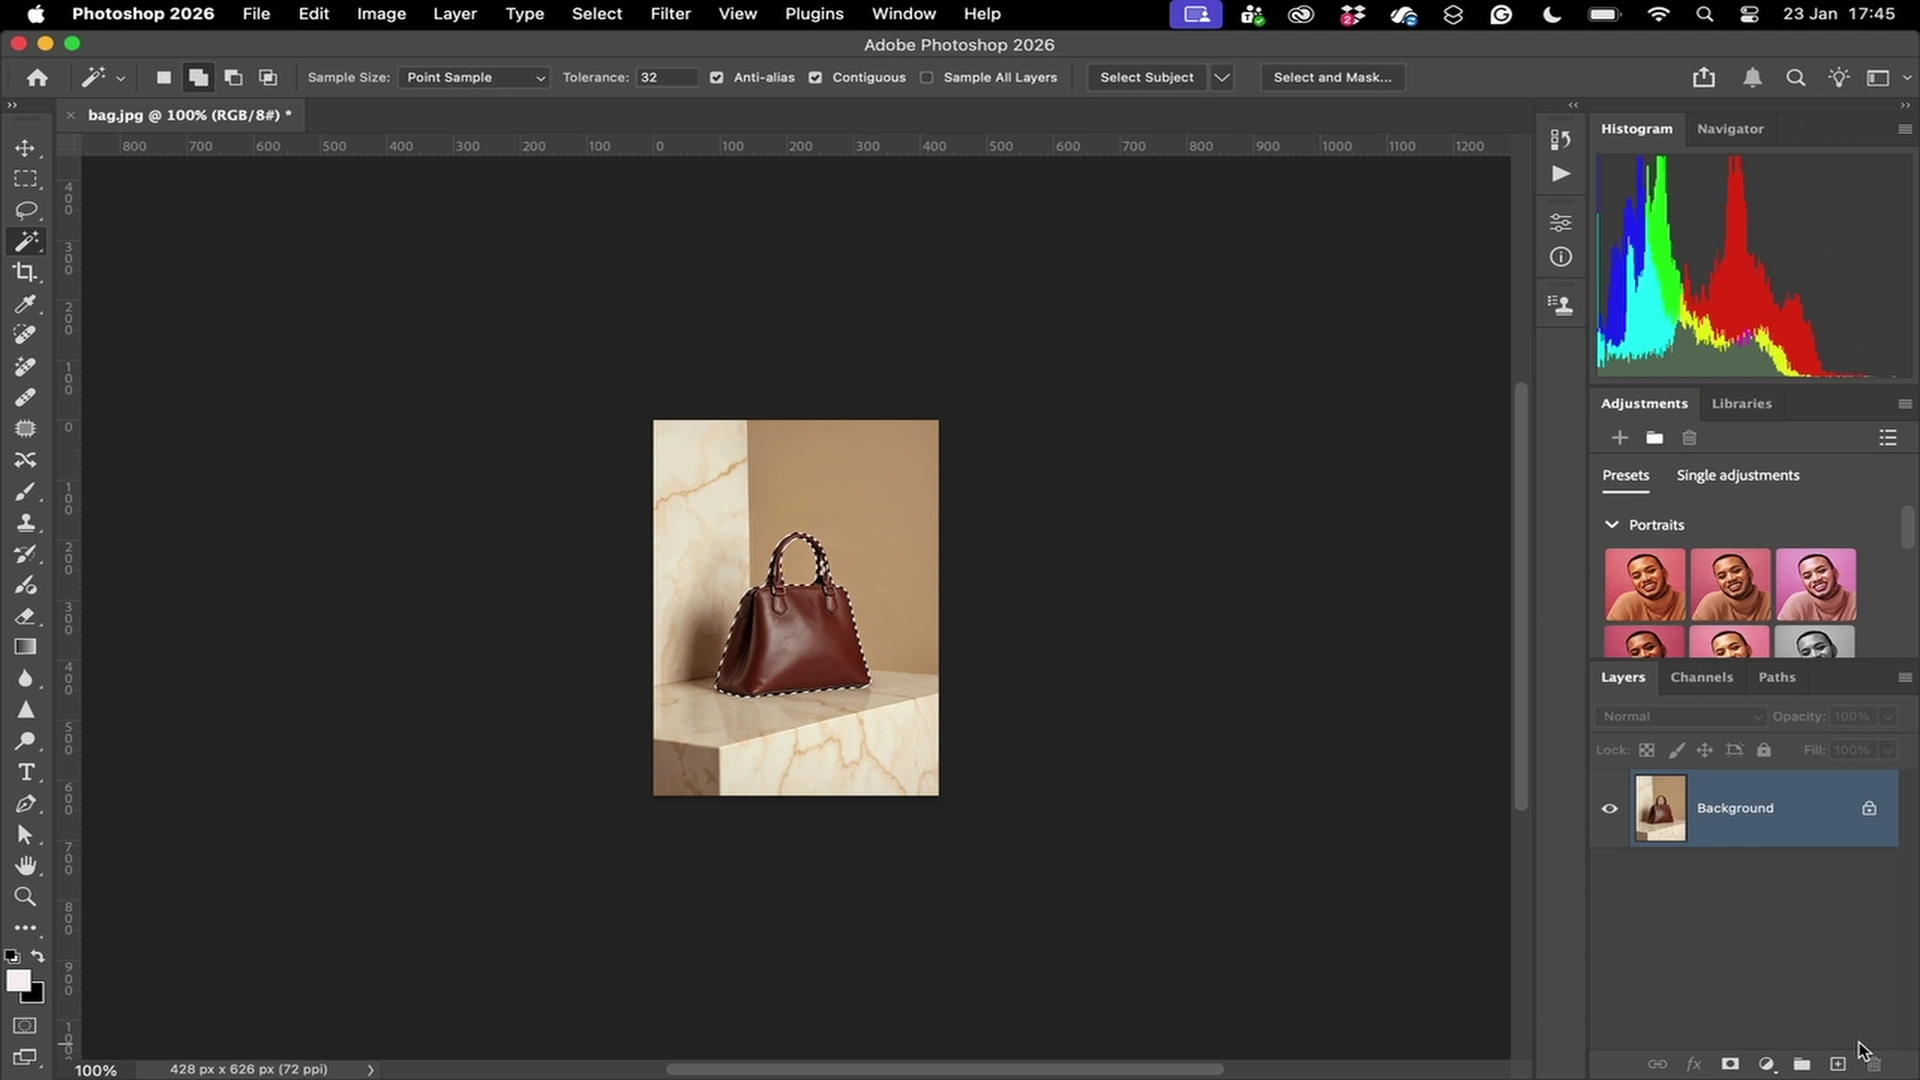Open the Filter menu
Image resolution: width=1920 pixels, height=1080 pixels.
[x=669, y=13]
